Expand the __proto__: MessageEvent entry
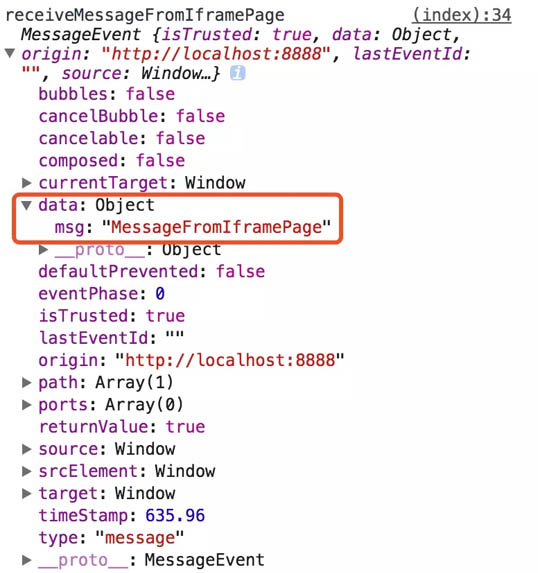 26,560
